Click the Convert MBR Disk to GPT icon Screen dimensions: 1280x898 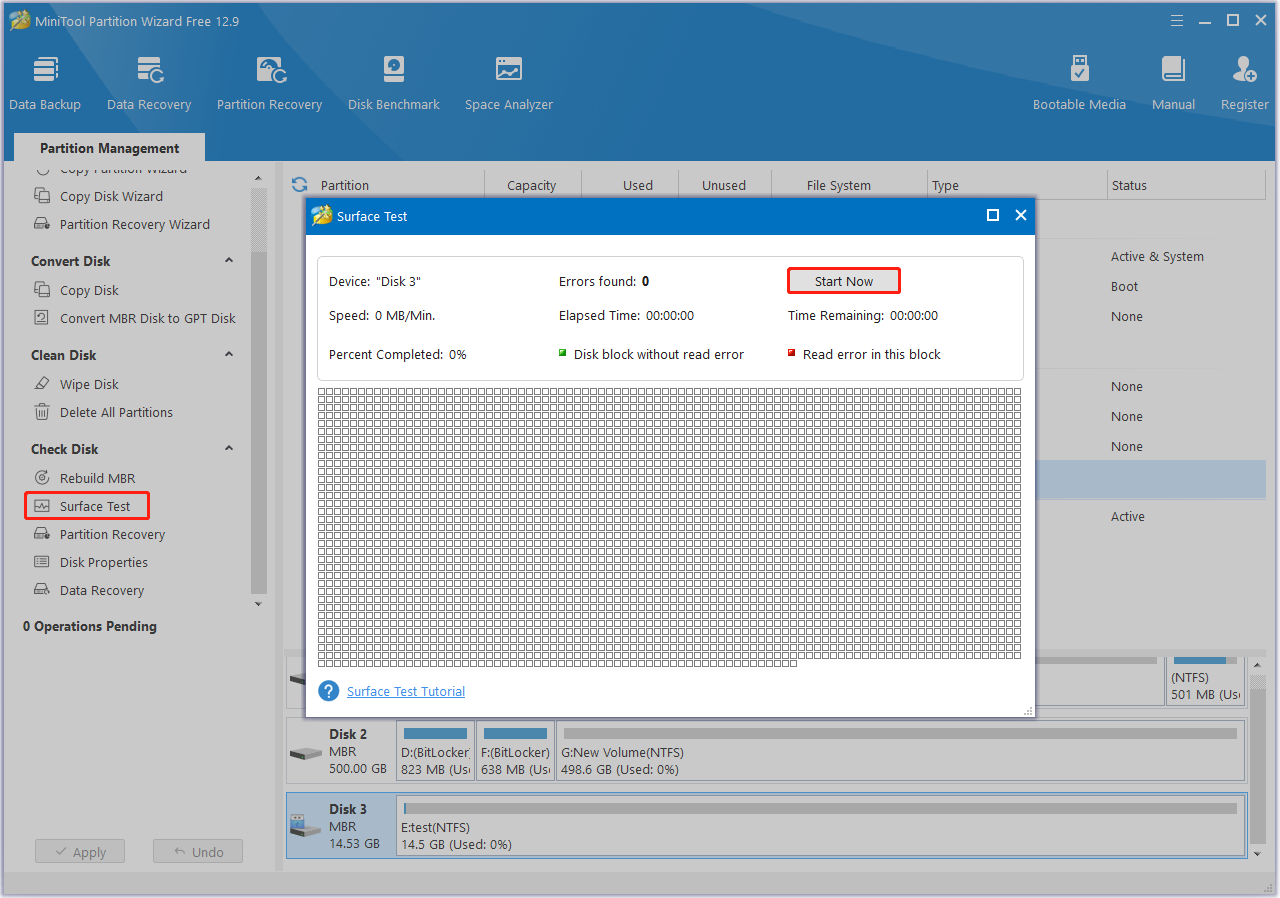point(42,318)
